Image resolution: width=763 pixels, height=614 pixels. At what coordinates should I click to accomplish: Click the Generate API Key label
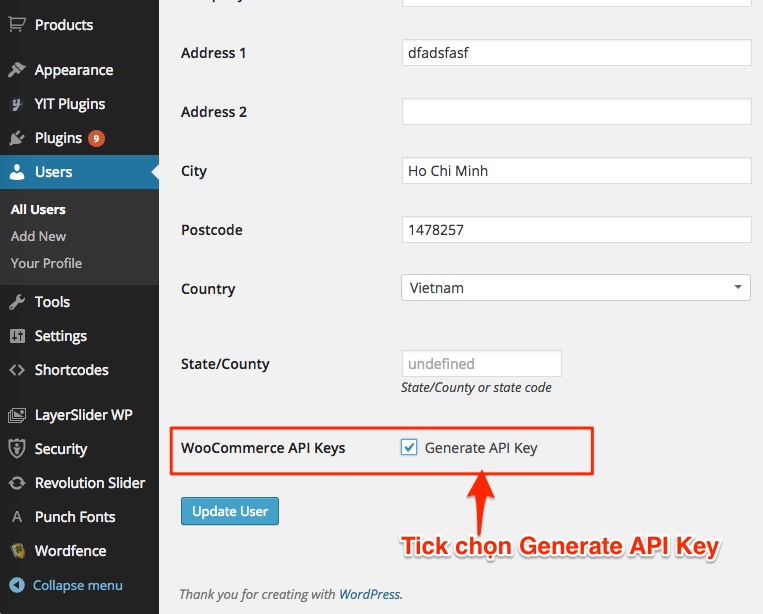481,448
